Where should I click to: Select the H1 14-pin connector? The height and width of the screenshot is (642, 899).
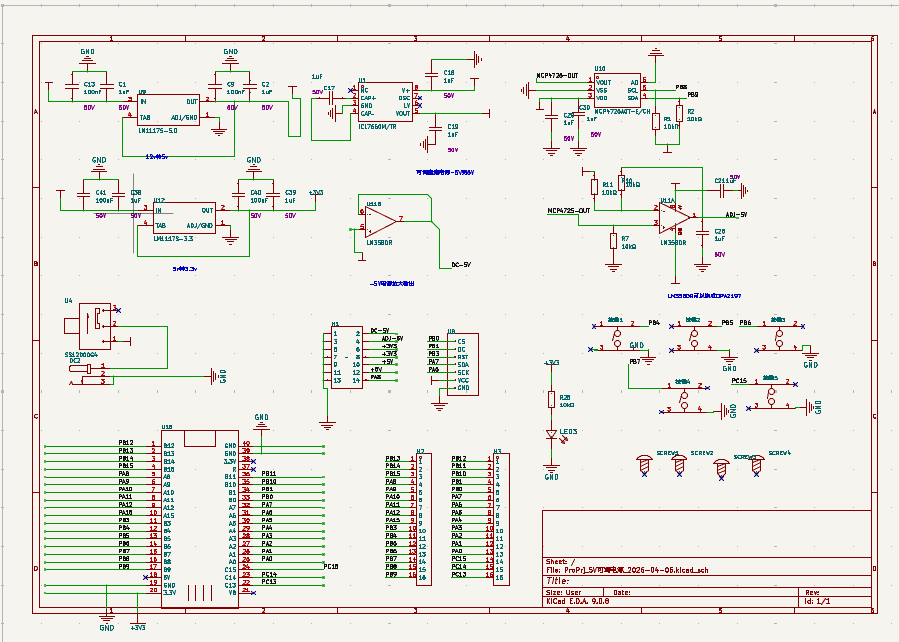coord(347,358)
